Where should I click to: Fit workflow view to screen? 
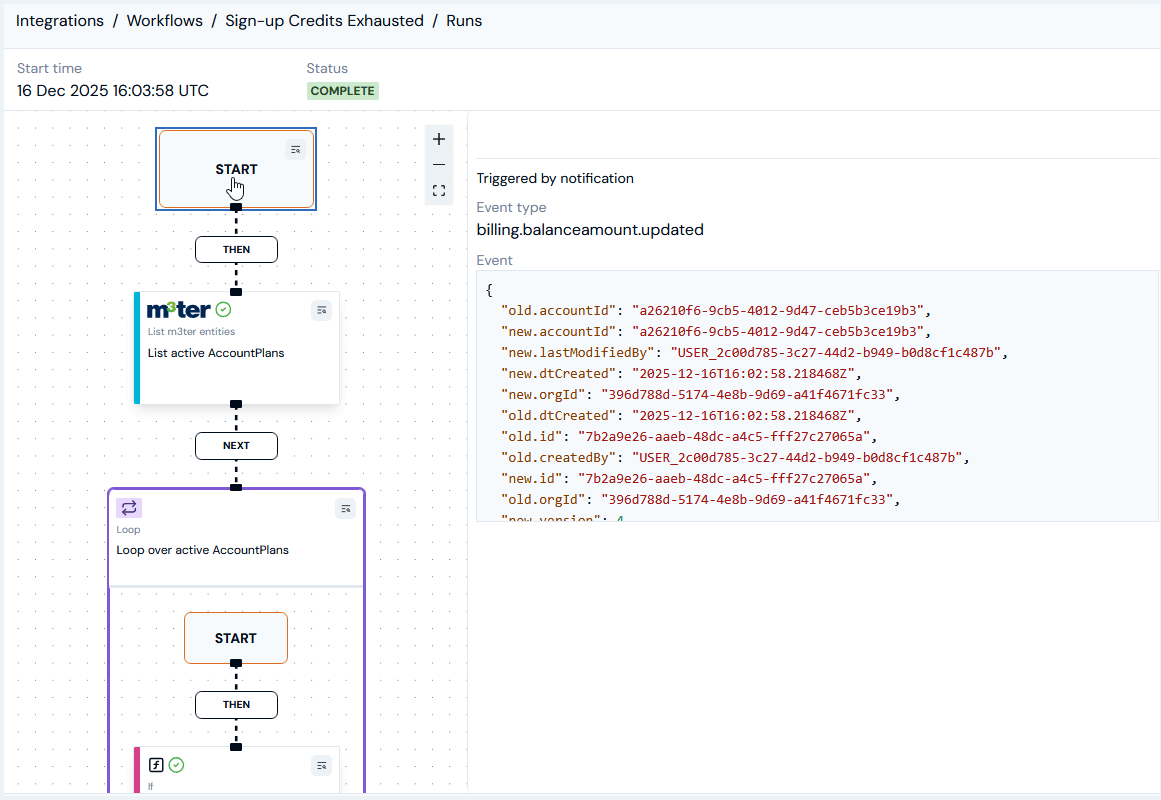[439, 191]
